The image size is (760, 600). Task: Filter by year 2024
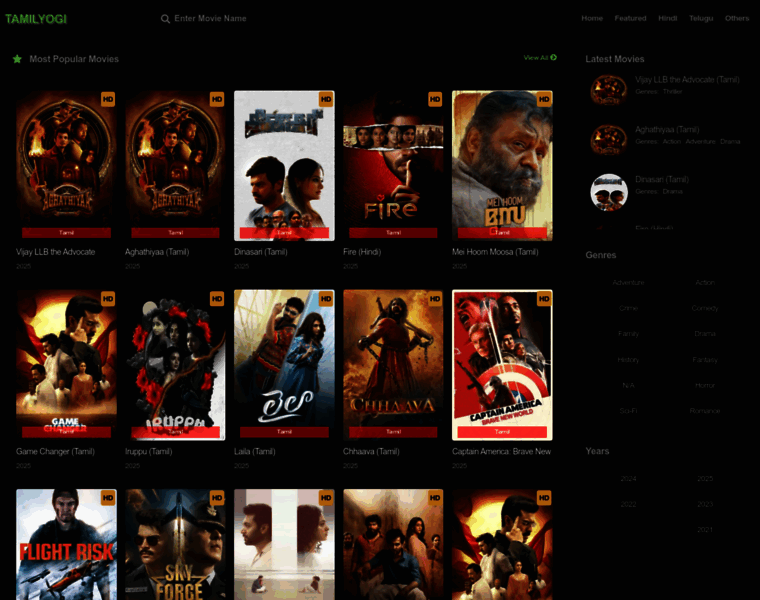(628, 479)
